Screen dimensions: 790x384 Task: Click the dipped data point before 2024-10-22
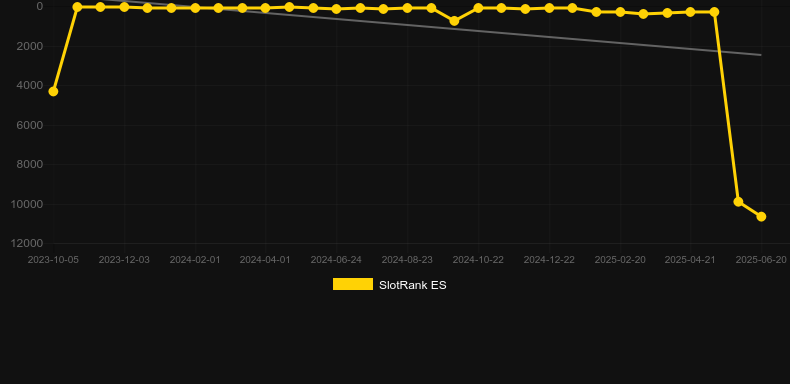tap(454, 21)
